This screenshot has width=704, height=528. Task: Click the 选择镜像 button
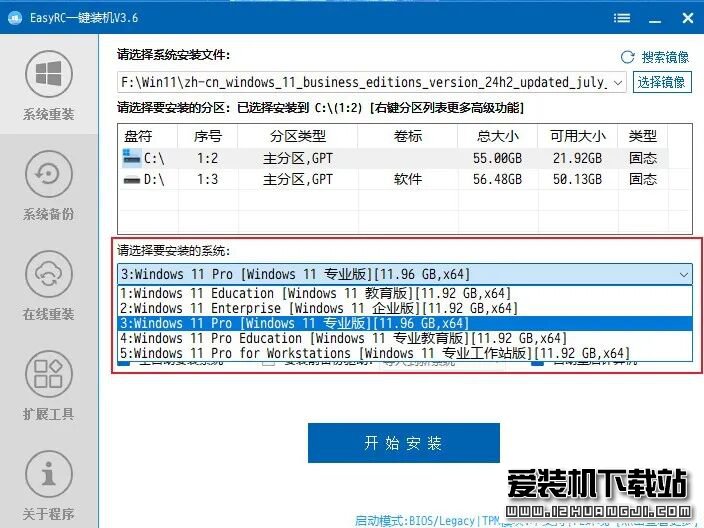tap(662, 82)
